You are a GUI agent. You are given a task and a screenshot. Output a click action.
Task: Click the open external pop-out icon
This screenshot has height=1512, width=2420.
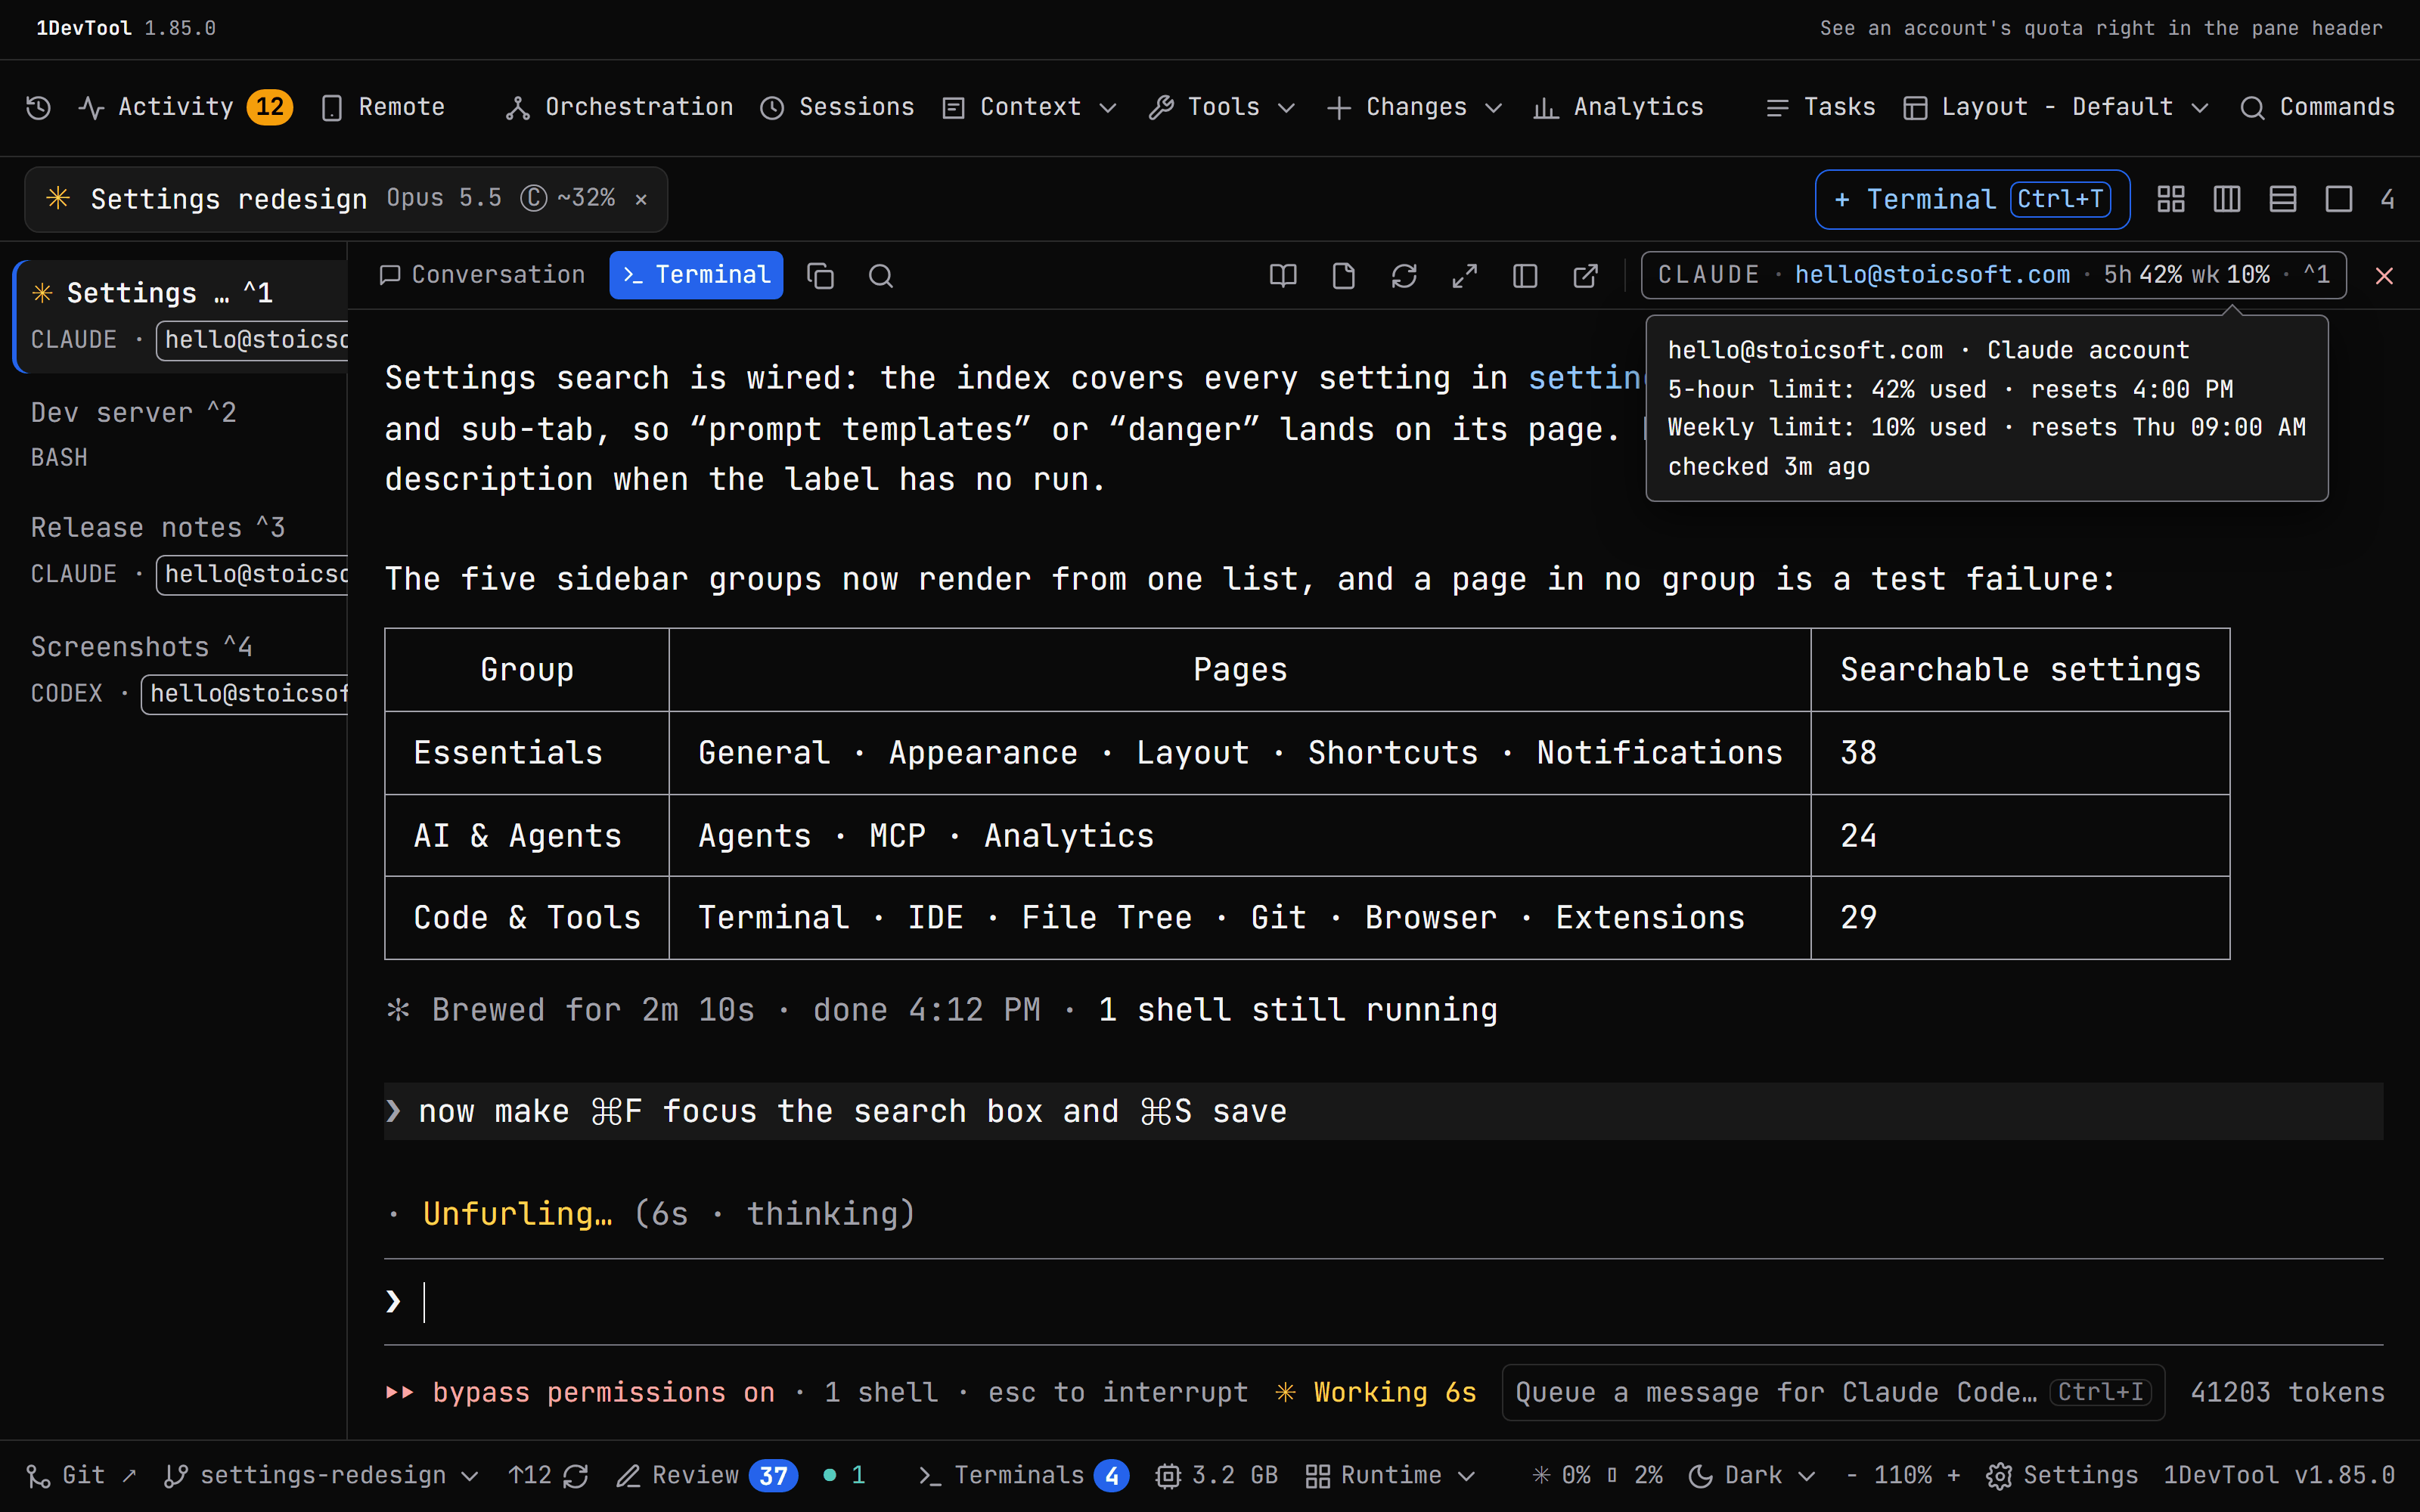click(x=1586, y=276)
